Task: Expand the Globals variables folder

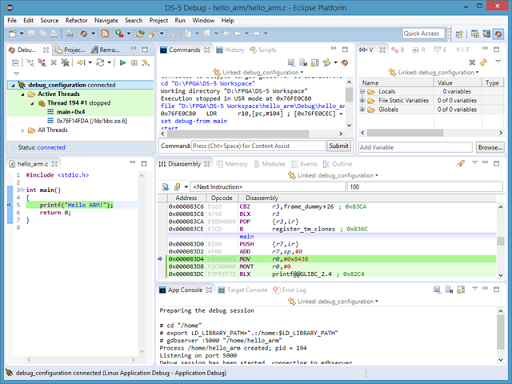Action: coord(362,110)
